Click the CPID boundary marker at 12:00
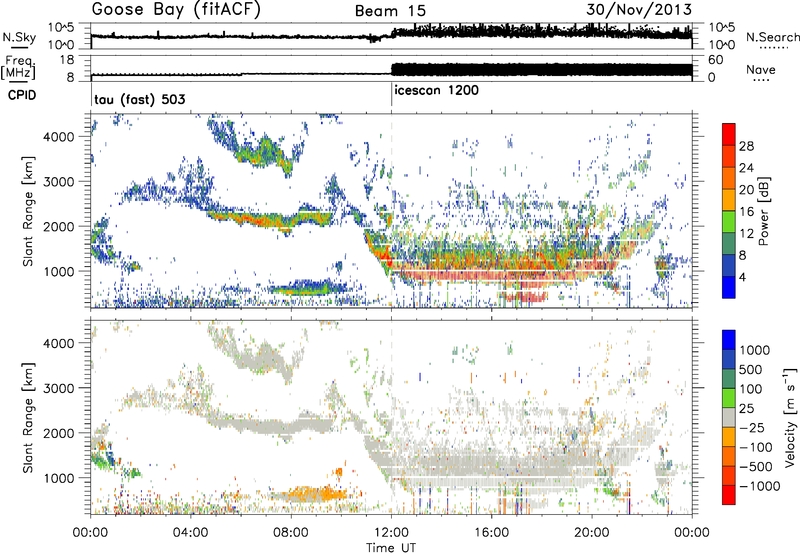800x554 pixels. [x=391, y=95]
